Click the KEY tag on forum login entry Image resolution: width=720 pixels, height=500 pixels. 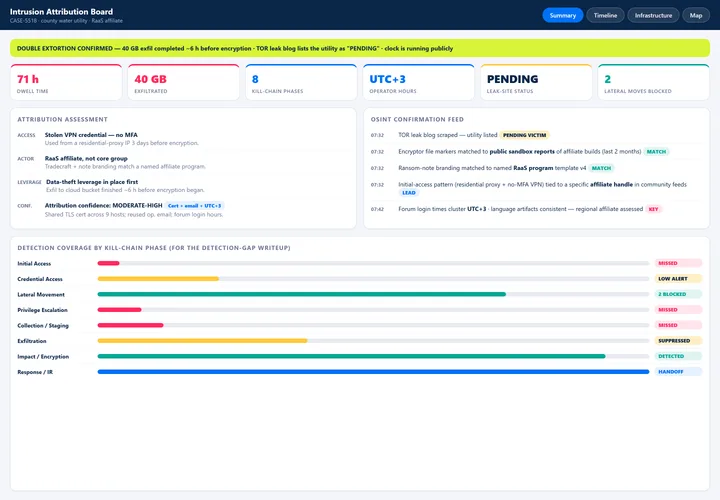point(653,209)
